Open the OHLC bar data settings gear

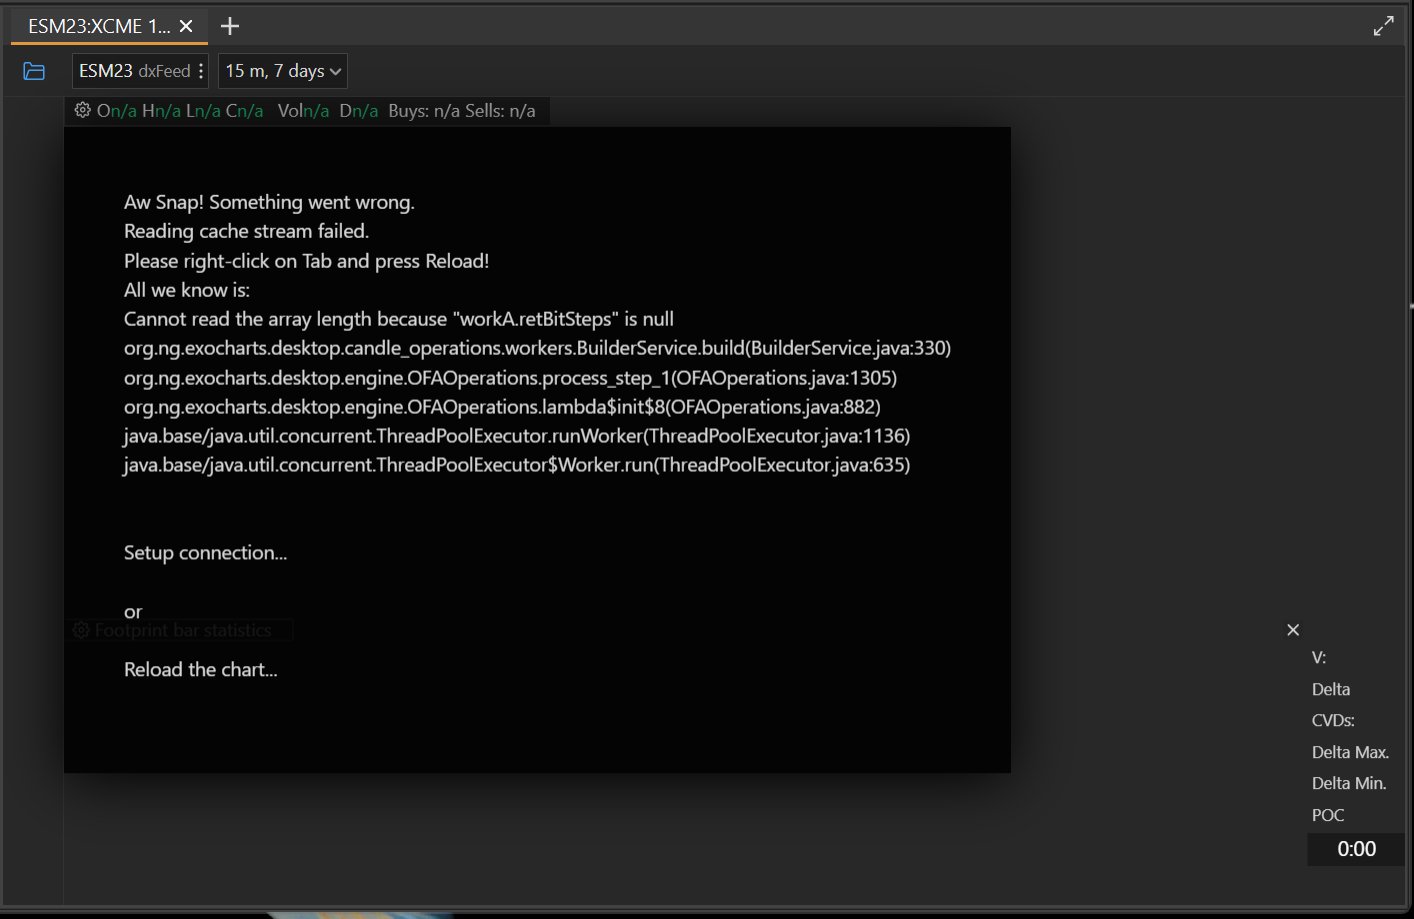pyautogui.click(x=82, y=110)
